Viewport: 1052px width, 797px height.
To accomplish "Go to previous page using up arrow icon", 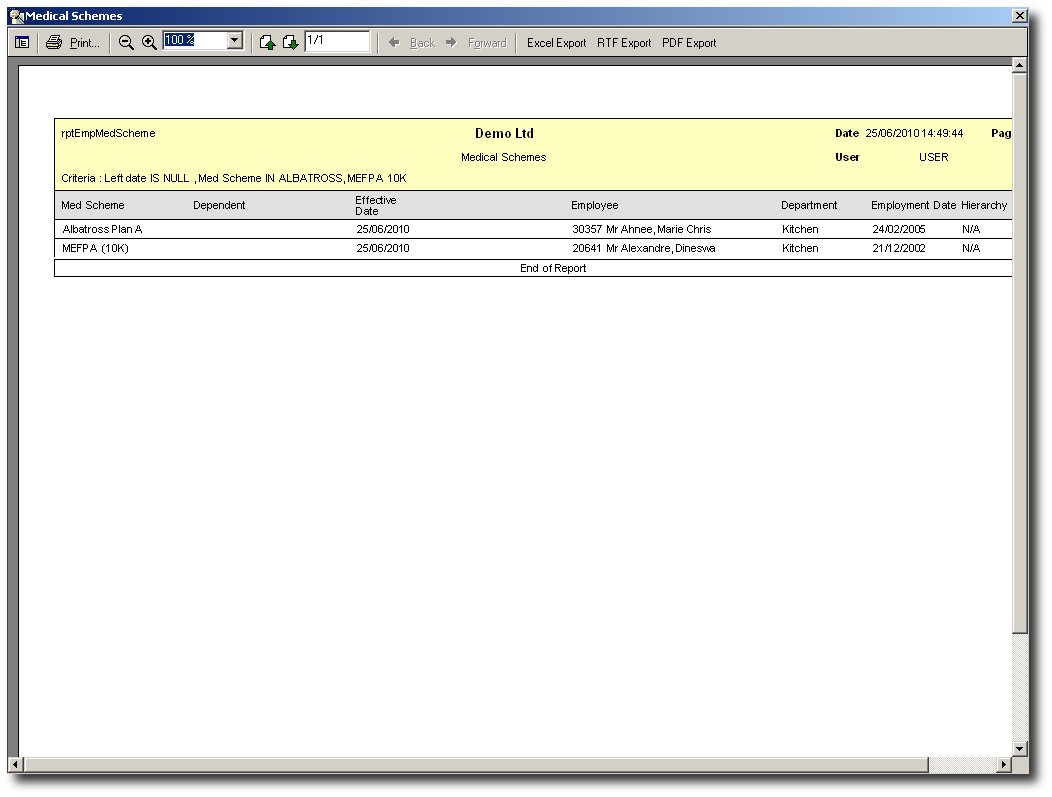I will 267,43.
